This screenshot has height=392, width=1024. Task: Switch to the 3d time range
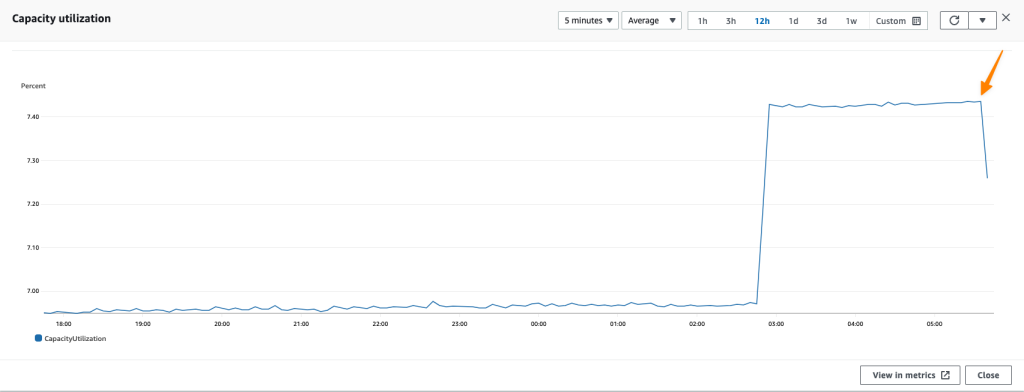tap(822, 20)
